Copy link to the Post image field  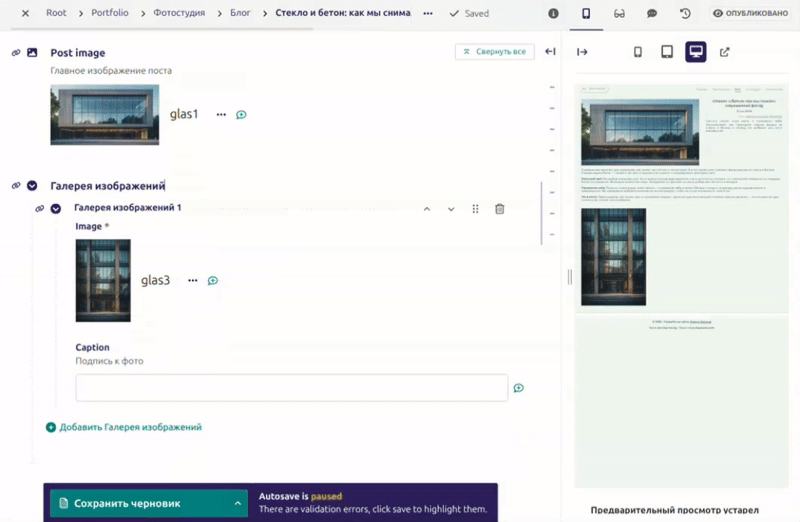tap(16, 53)
